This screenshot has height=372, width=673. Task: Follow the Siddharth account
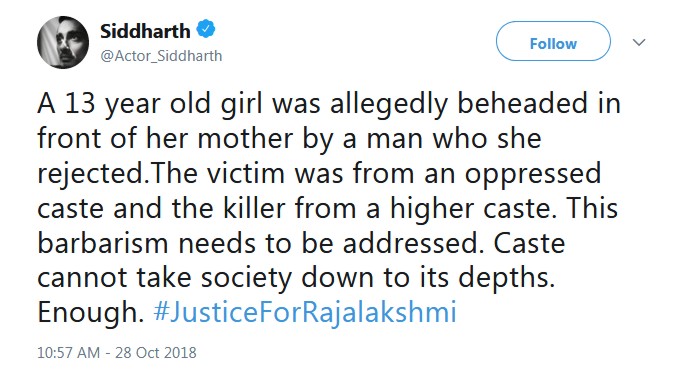(x=553, y=41)
